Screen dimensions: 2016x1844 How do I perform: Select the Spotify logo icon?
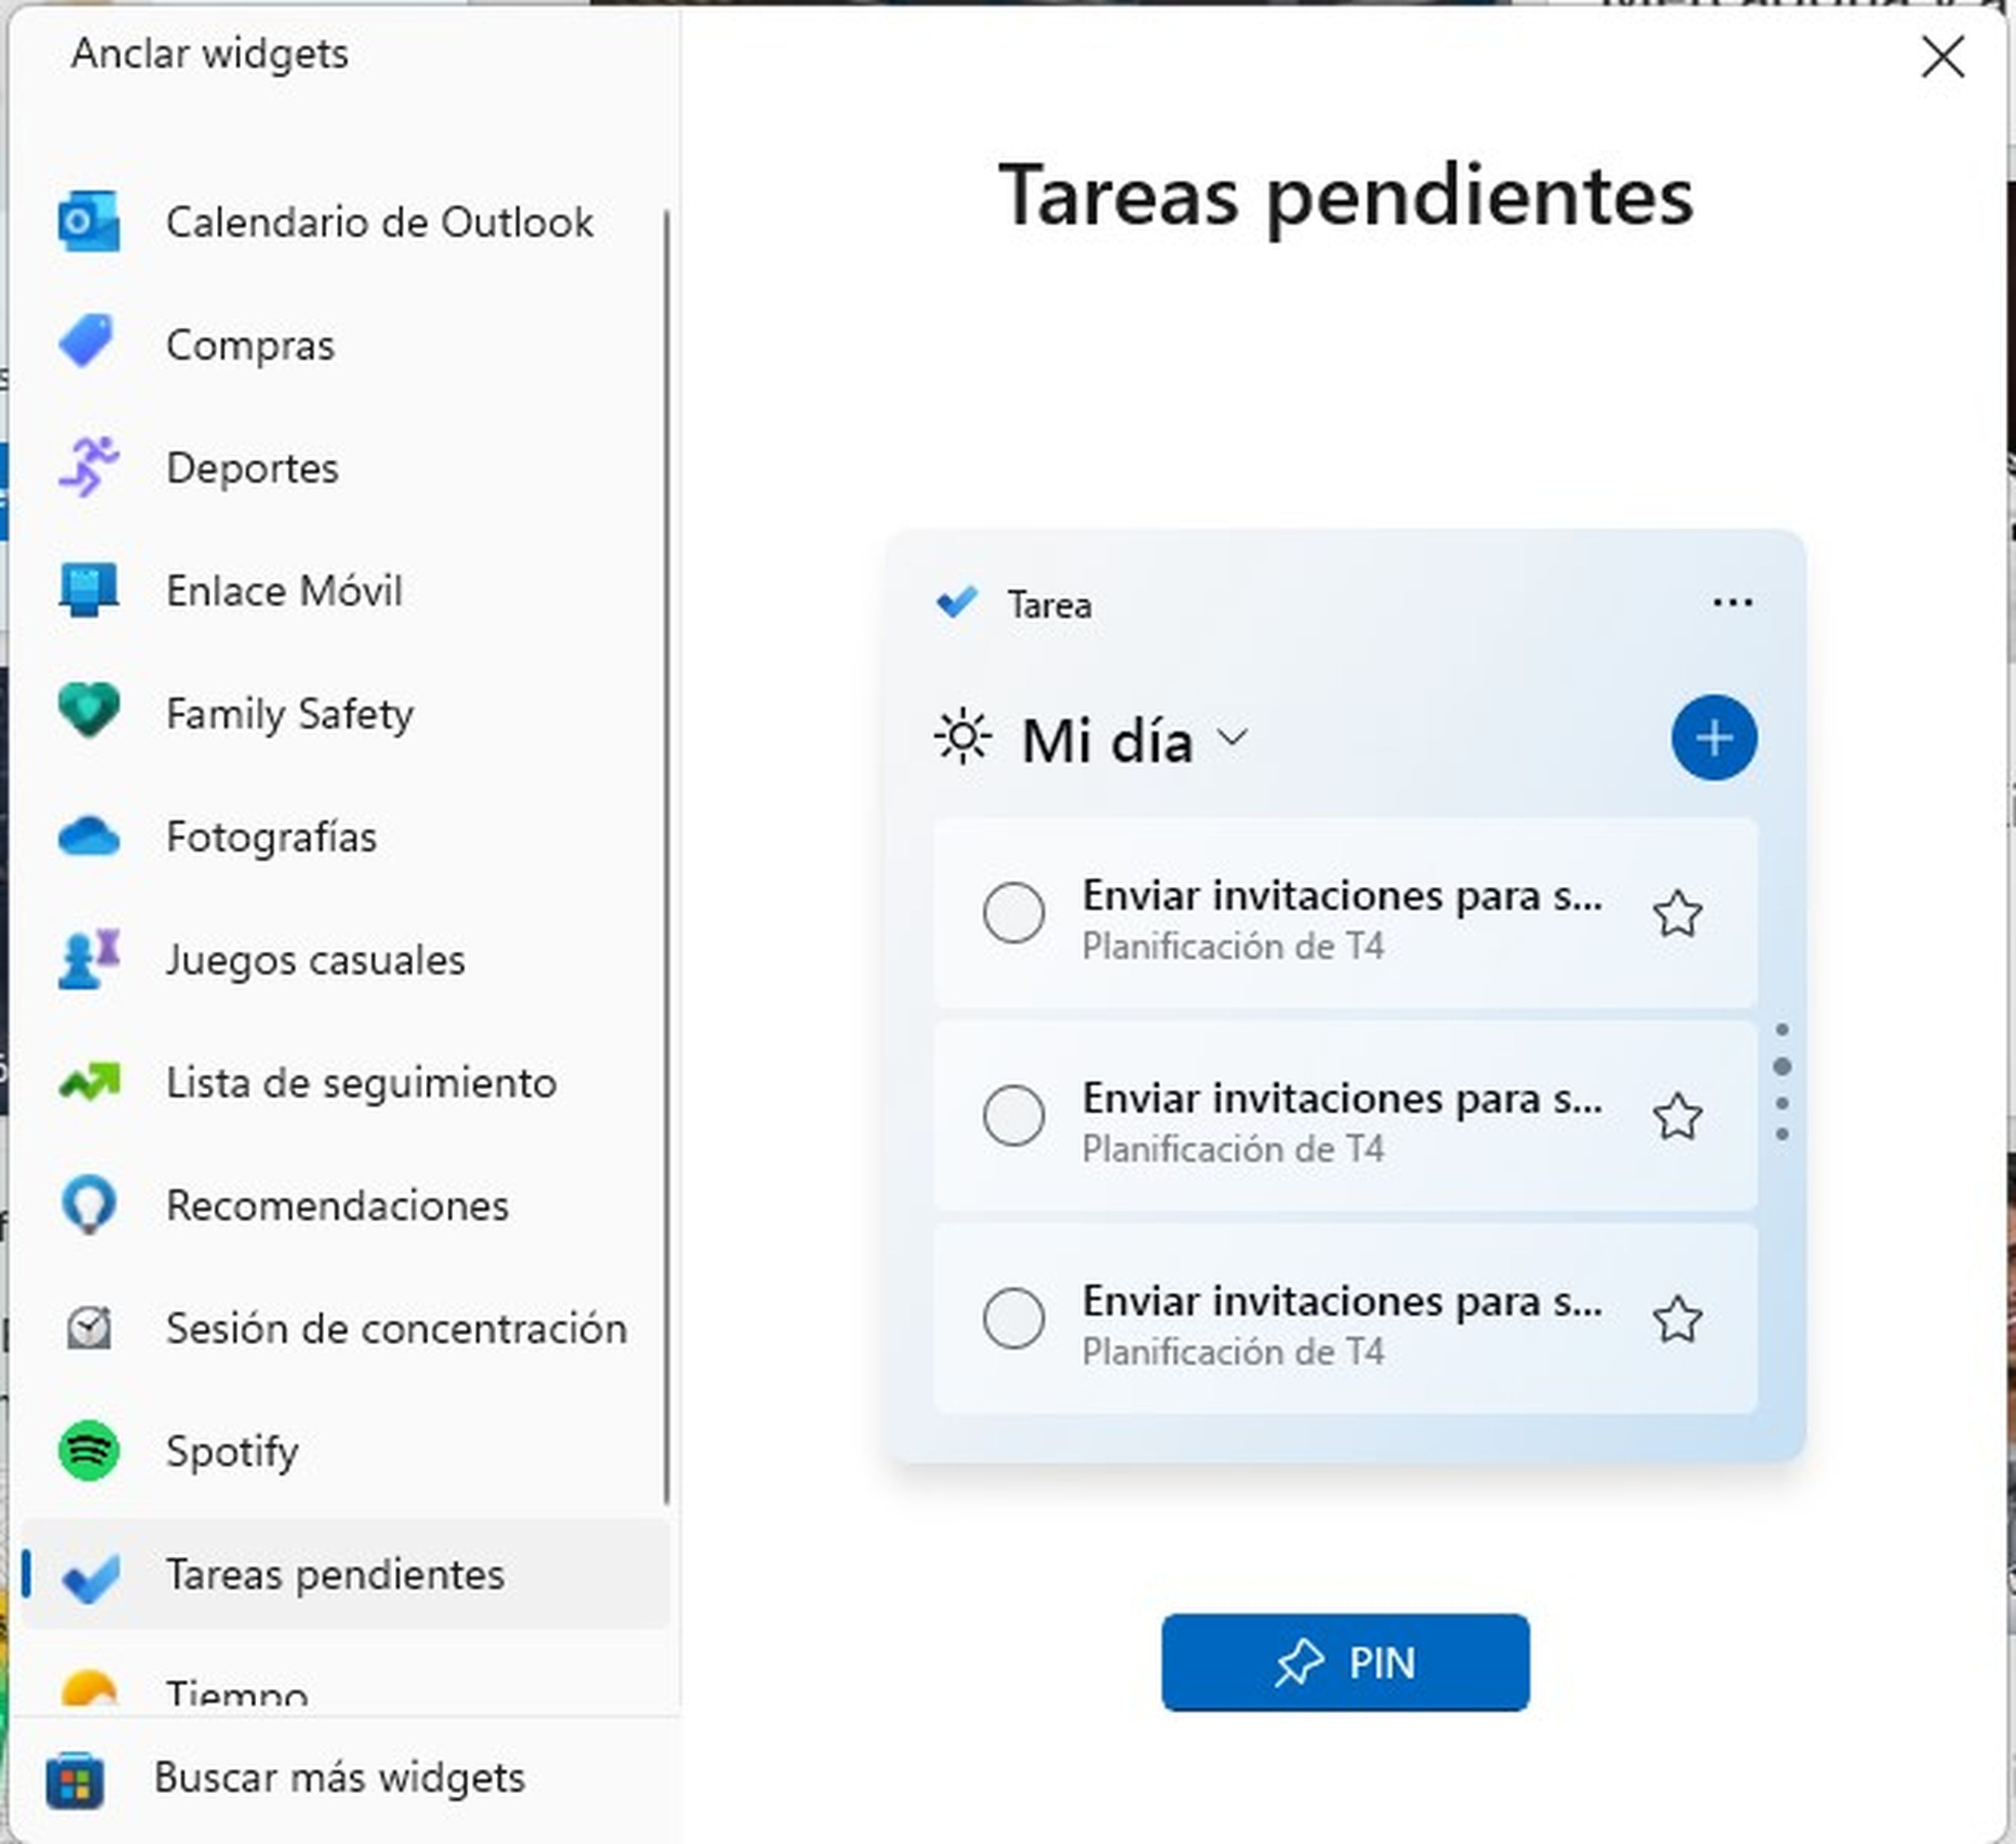click(x=89, y=1450)
